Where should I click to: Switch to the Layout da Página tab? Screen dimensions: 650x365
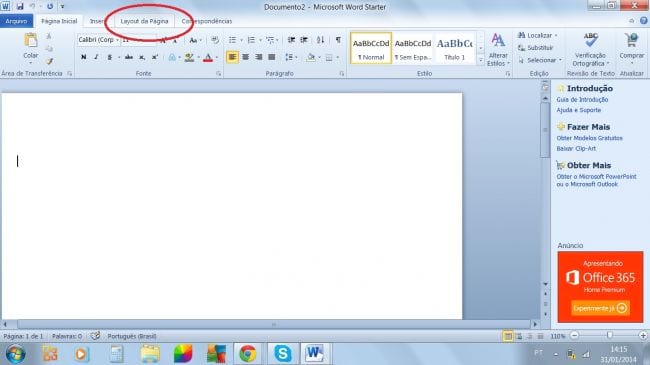144,21
